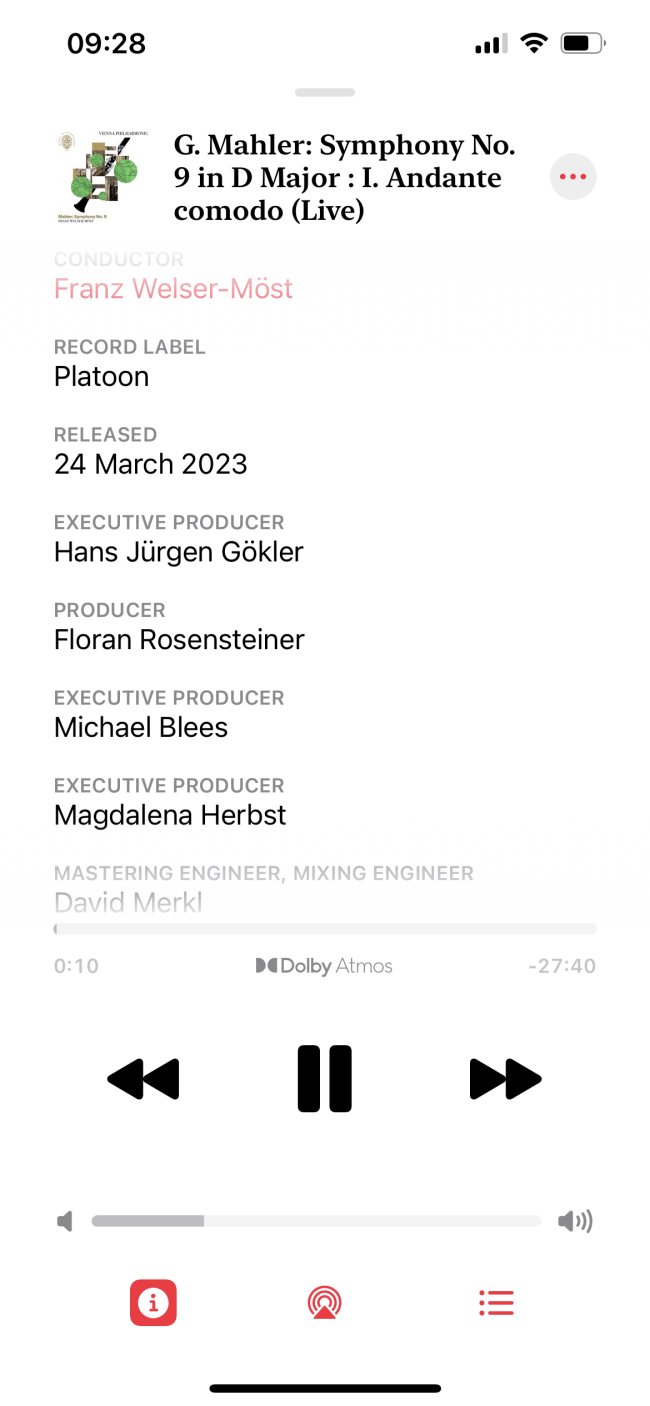Viewport: 650px width, 1406px height.
Task: Tap the loud volume speaker icon
Action: pos(575,1221)
